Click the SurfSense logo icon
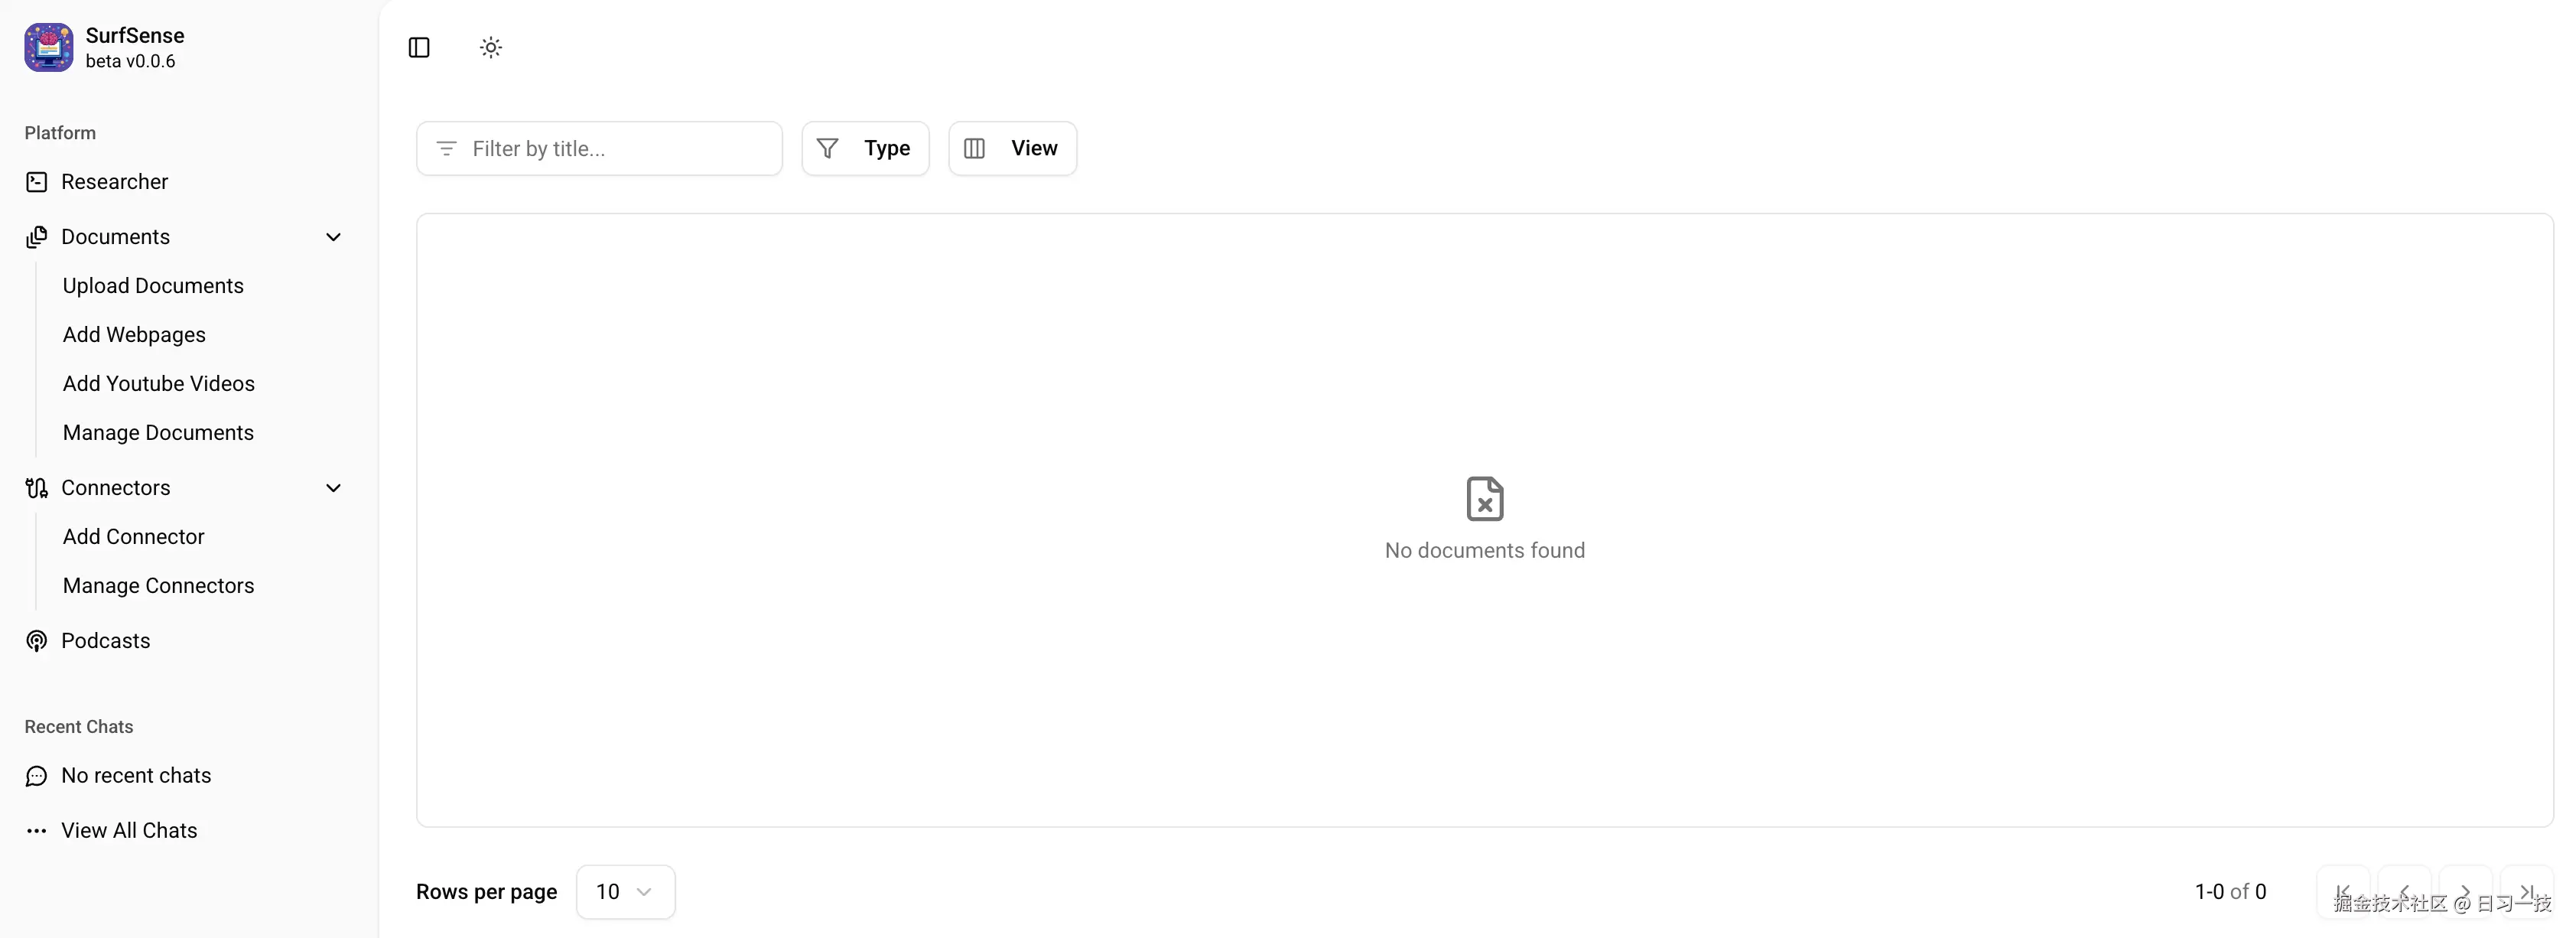 [47, 47]
